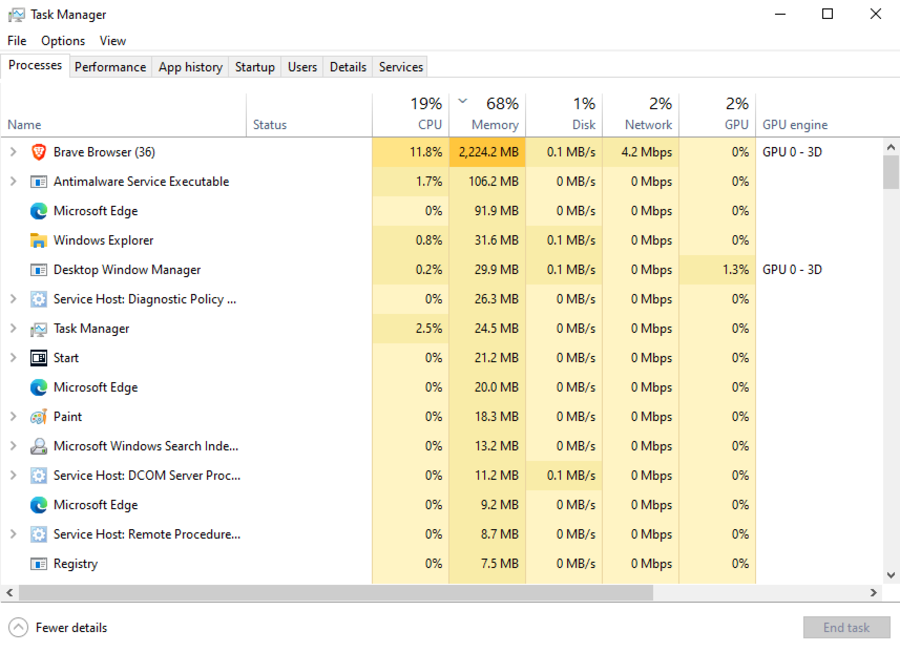This screenshot has width=900, height=652.
Task: Expand the Service Host: Diagnostic Policy group
Action: [x=13, y=299]
